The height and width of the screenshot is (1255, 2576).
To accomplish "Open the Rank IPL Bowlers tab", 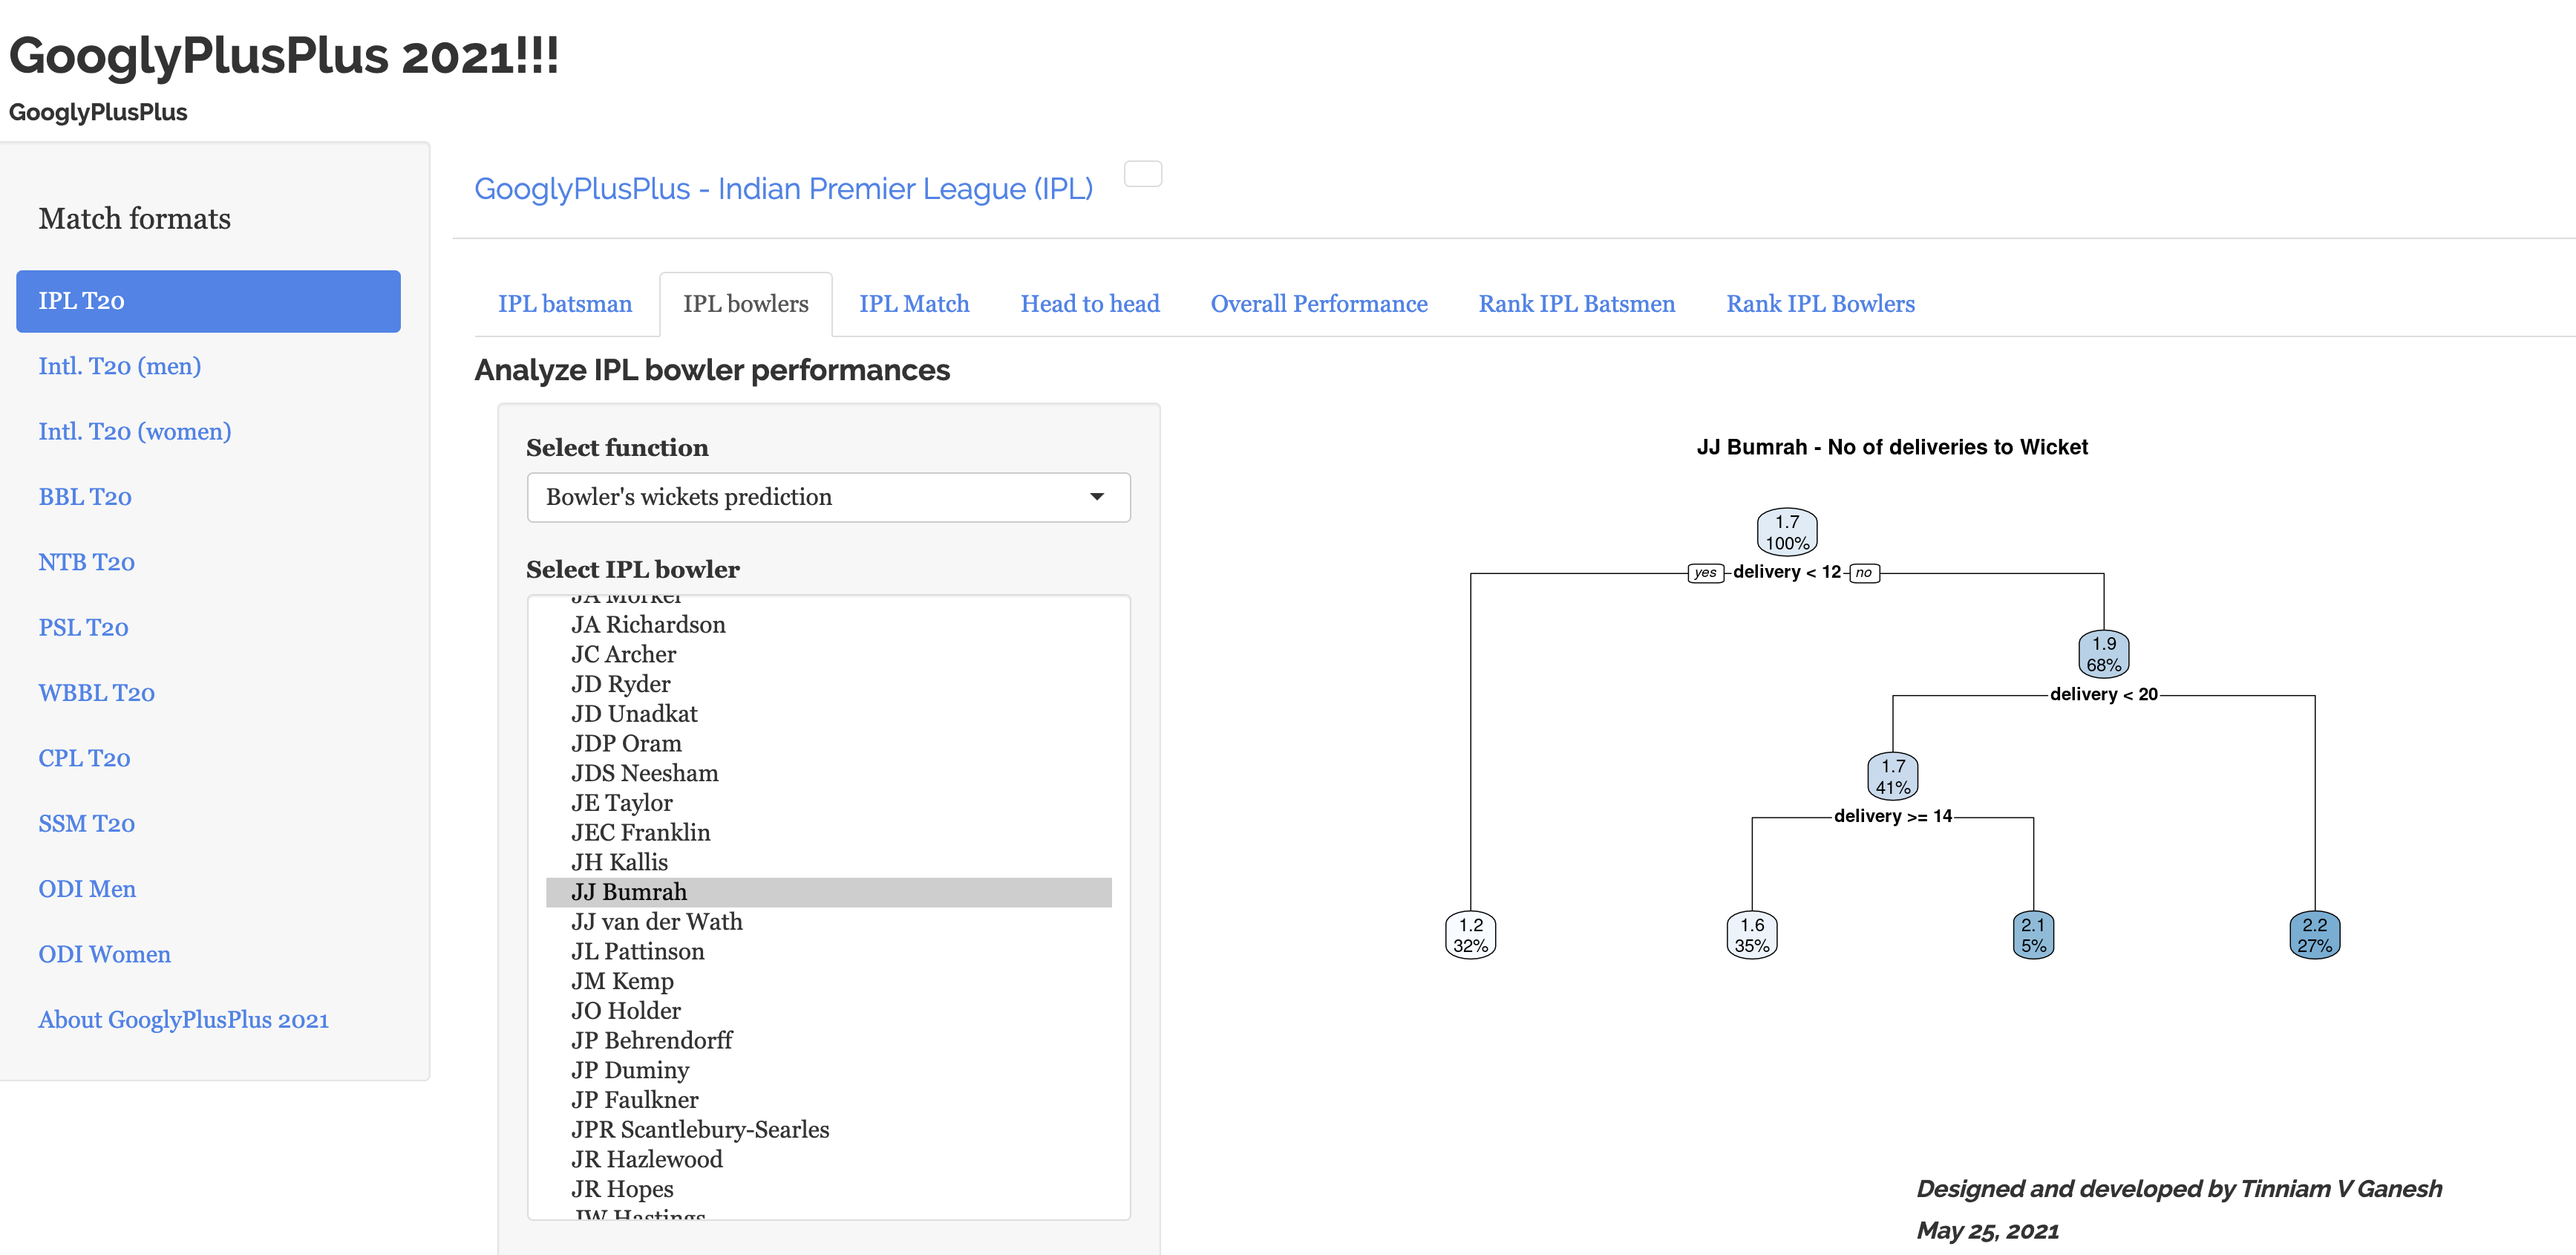I will pyautogui.click(x=1820, y=304).
